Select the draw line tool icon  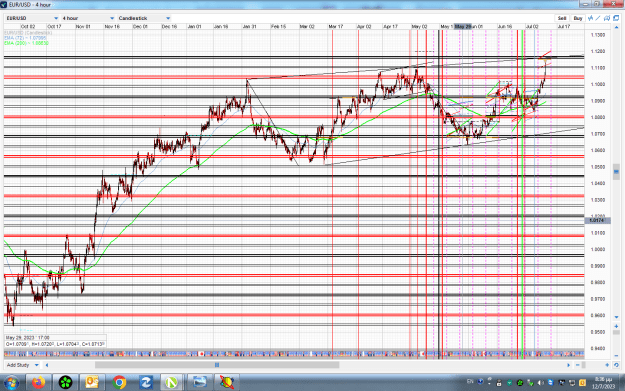598,18
